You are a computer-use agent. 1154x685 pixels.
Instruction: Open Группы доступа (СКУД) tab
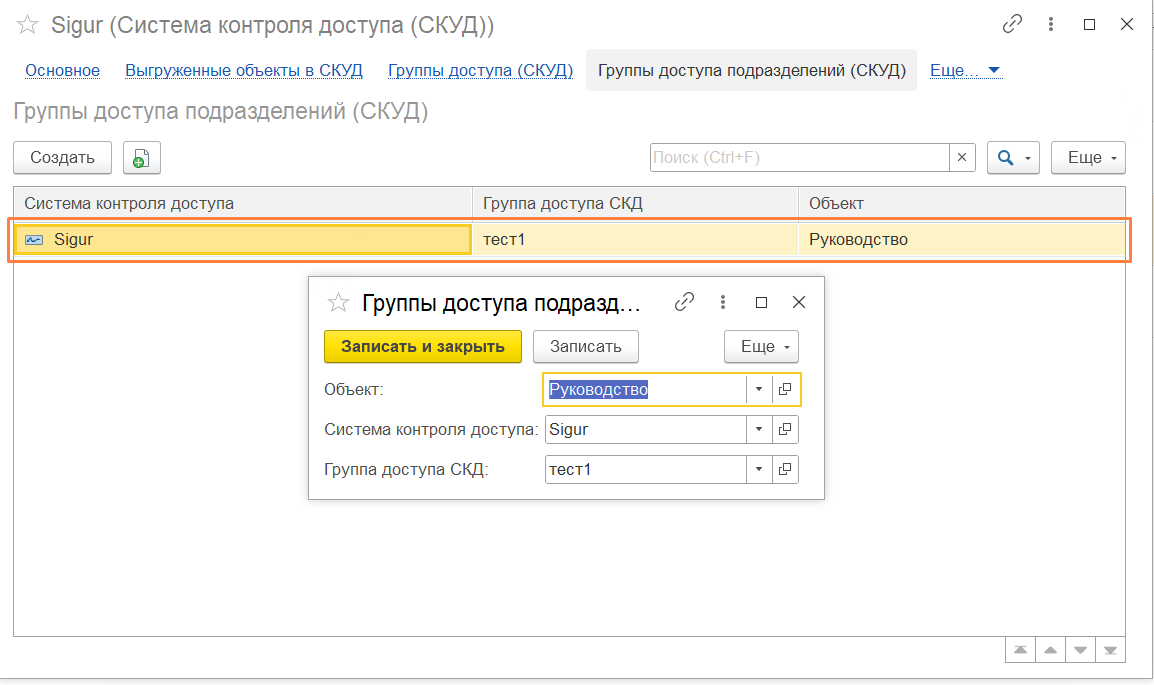click(480, 71)
